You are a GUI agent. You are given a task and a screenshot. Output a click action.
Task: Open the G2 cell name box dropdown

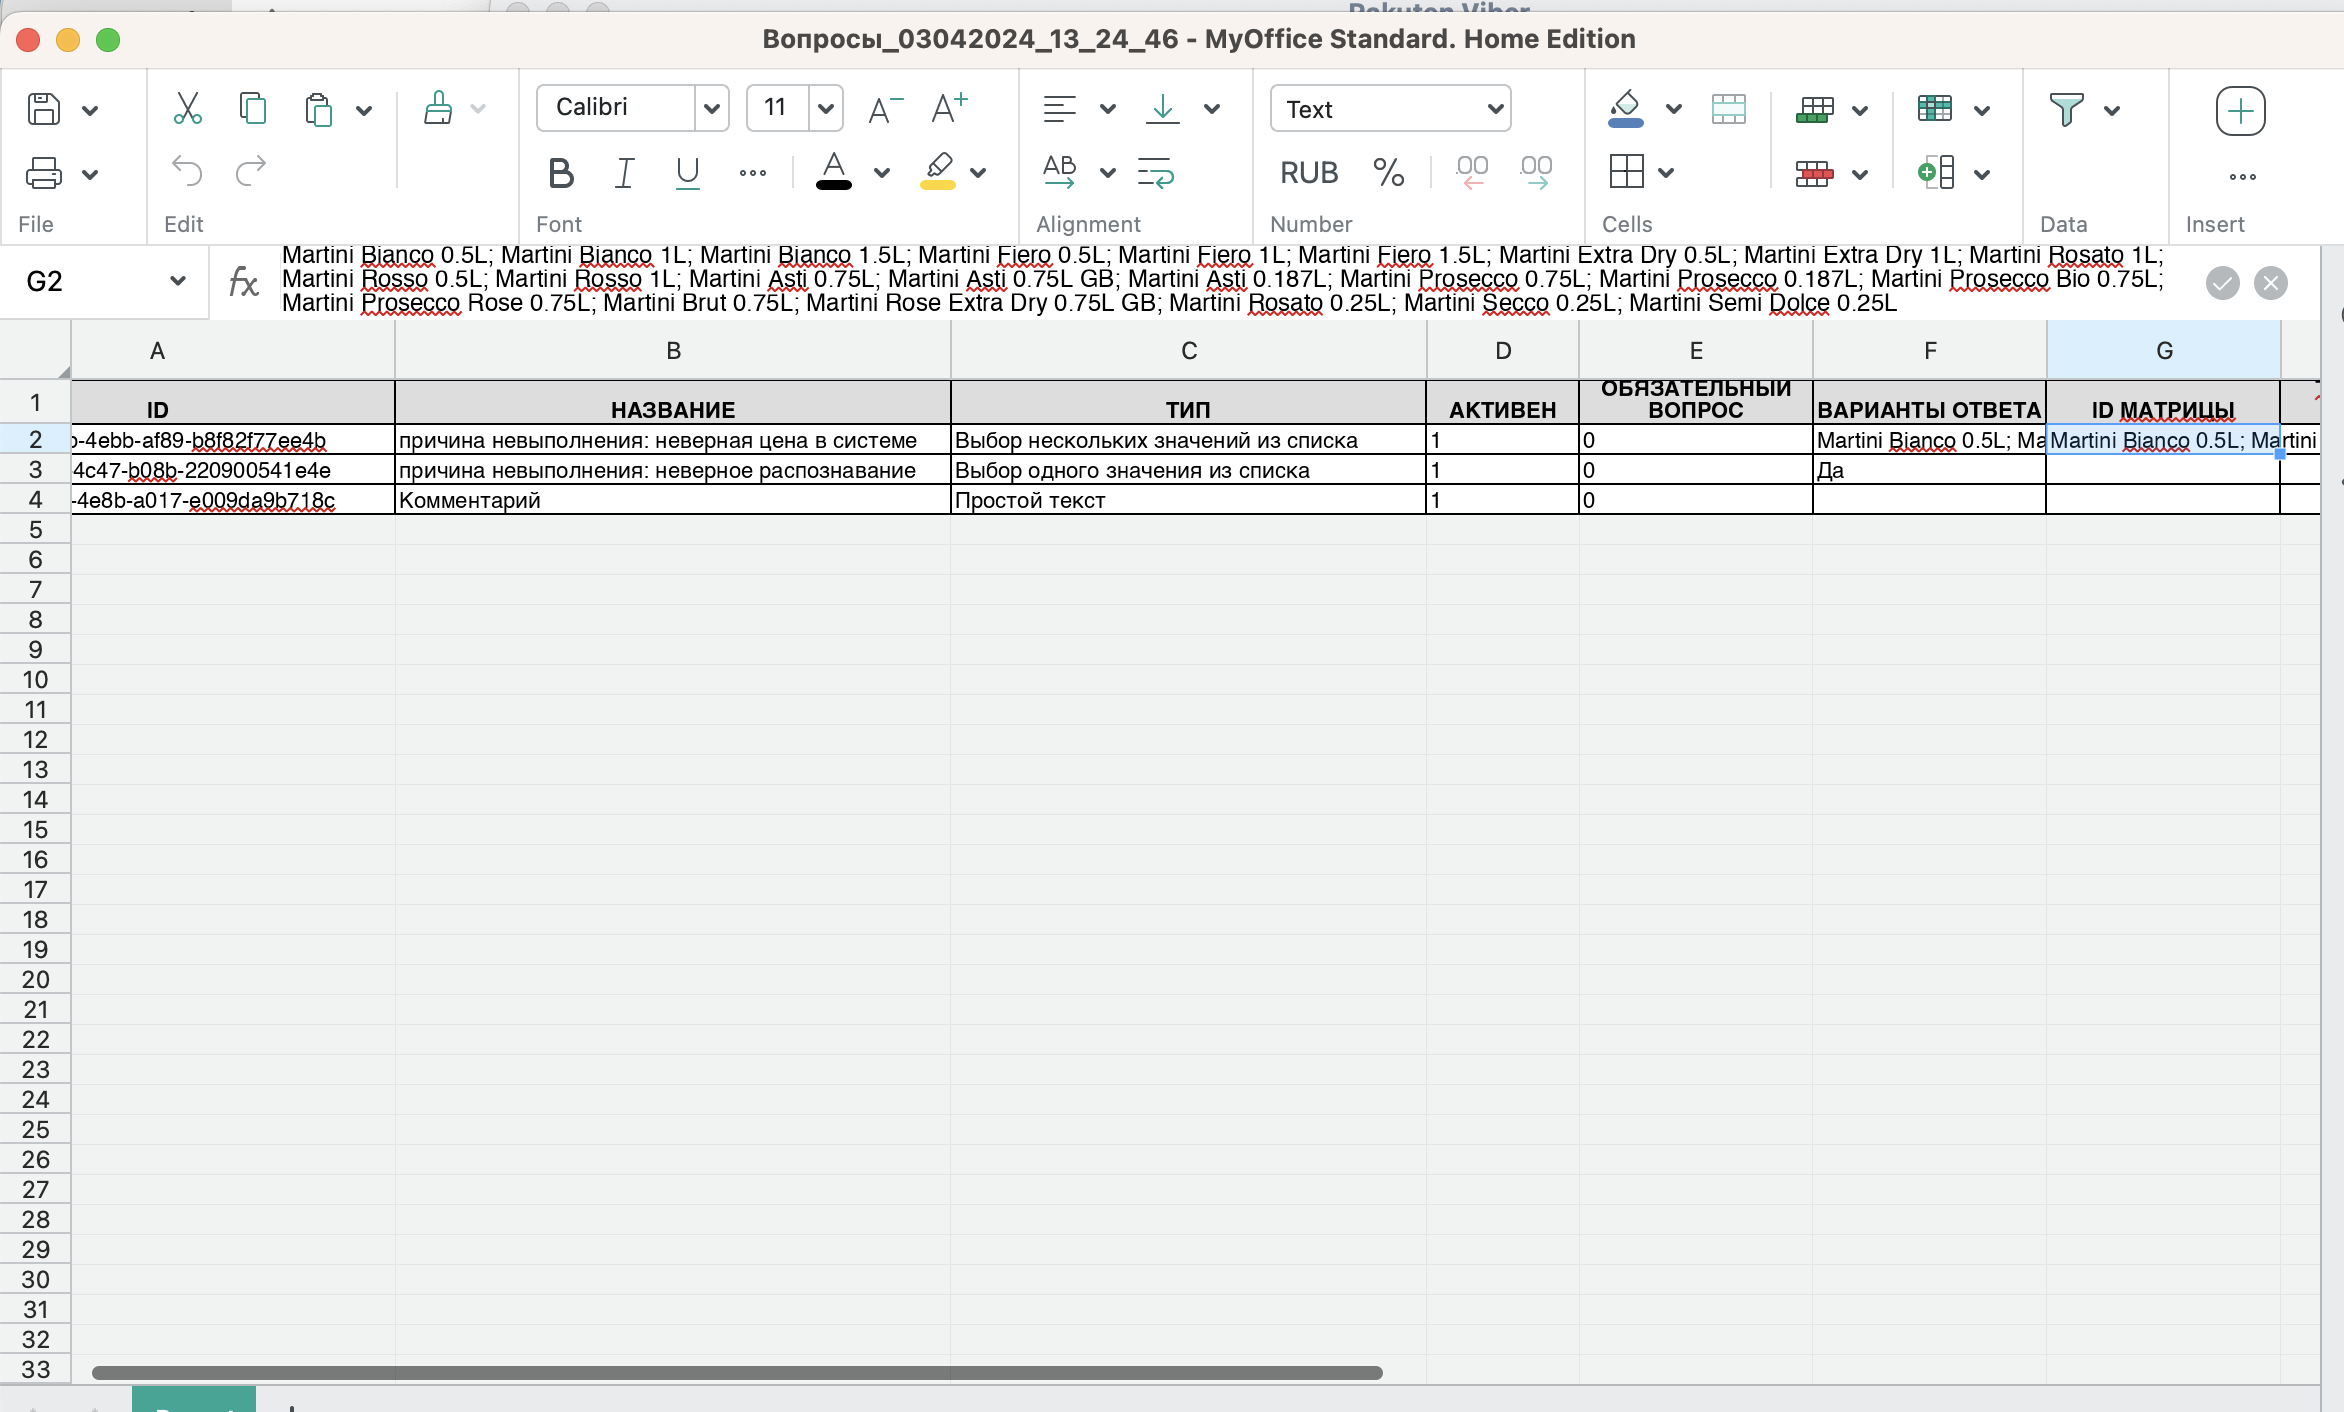tap(178, 281)
